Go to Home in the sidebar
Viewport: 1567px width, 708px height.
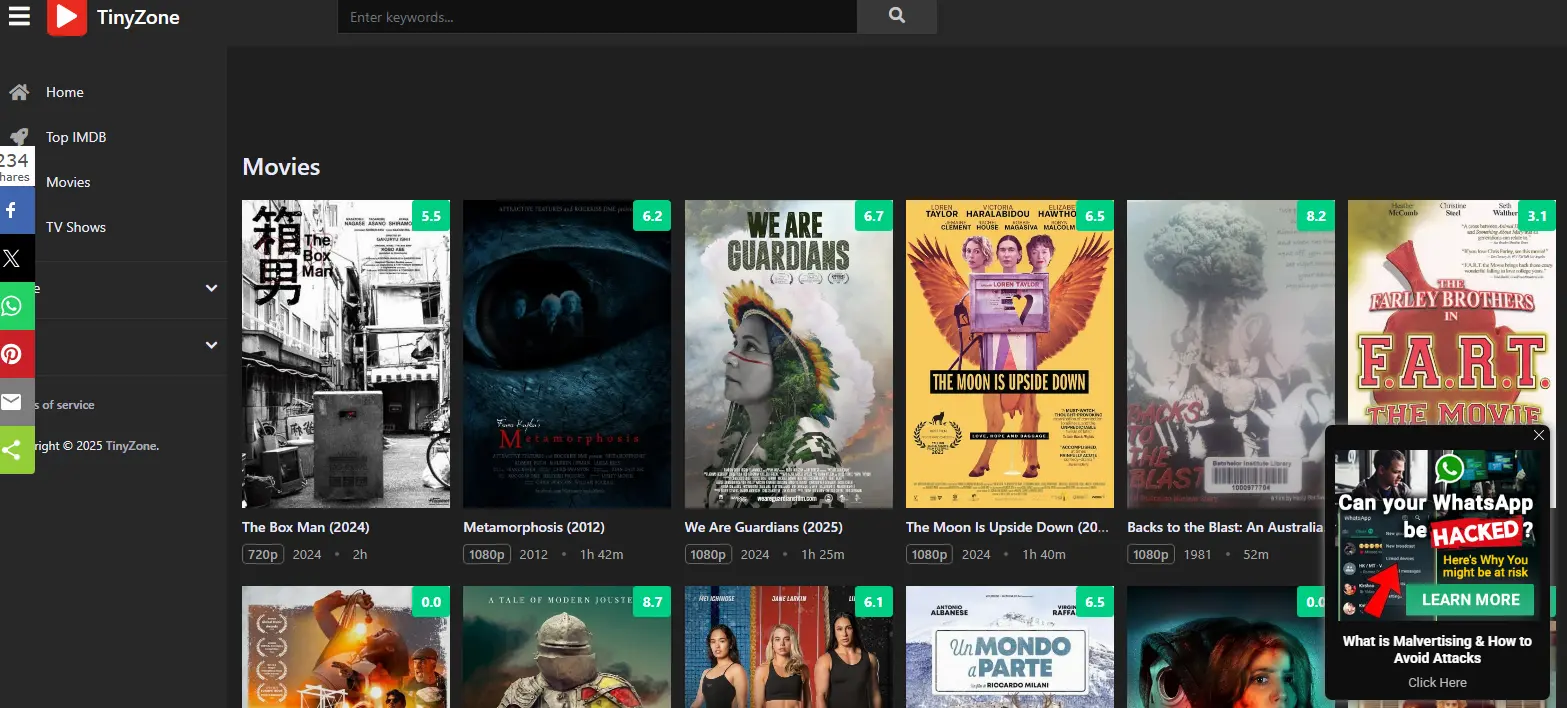click(65, 92)
